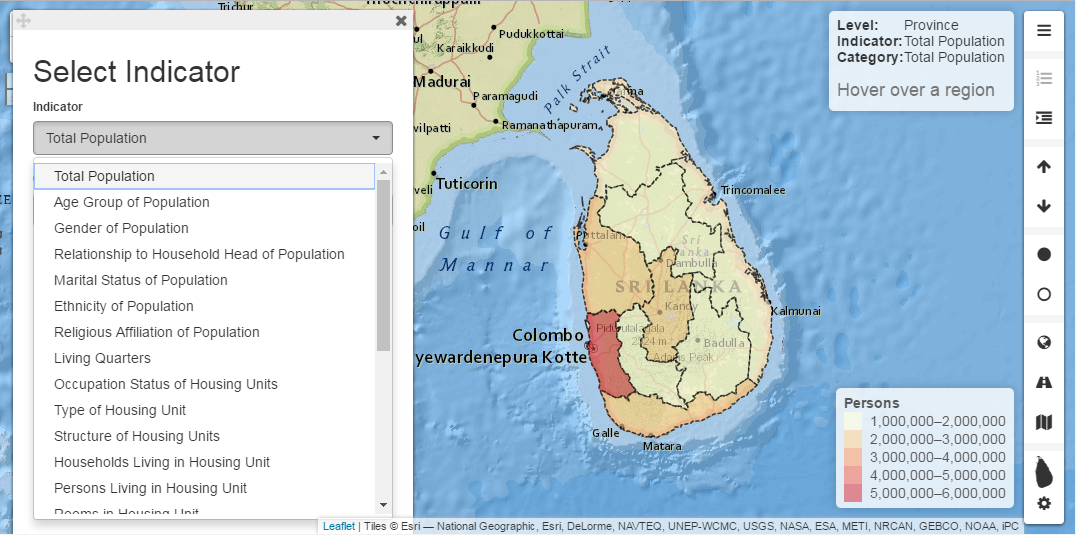Click the indent list icon in toolbar

(x=1044, y=118)
